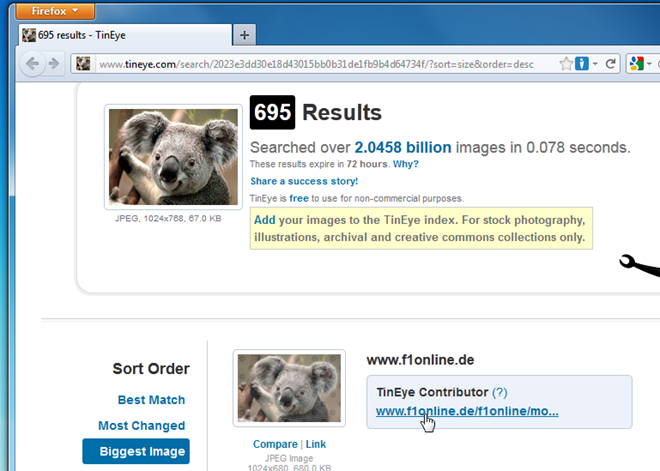660x471 pixels.
Task: Click the site favicon in address bar
Action: [83, 64]
